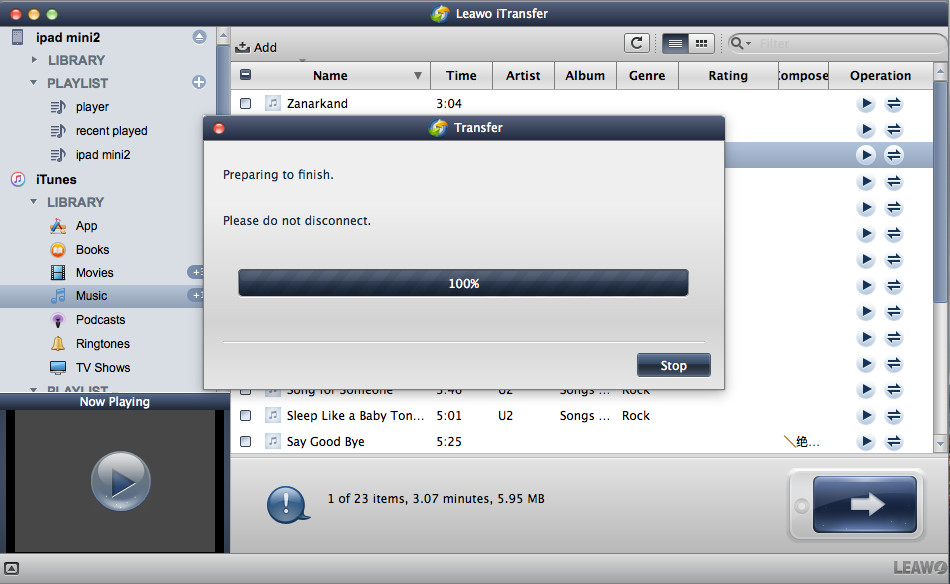Viewport: 950px width, 584px height.
Task: Stop the transfer in progress
Action: [x=673, y=365]
